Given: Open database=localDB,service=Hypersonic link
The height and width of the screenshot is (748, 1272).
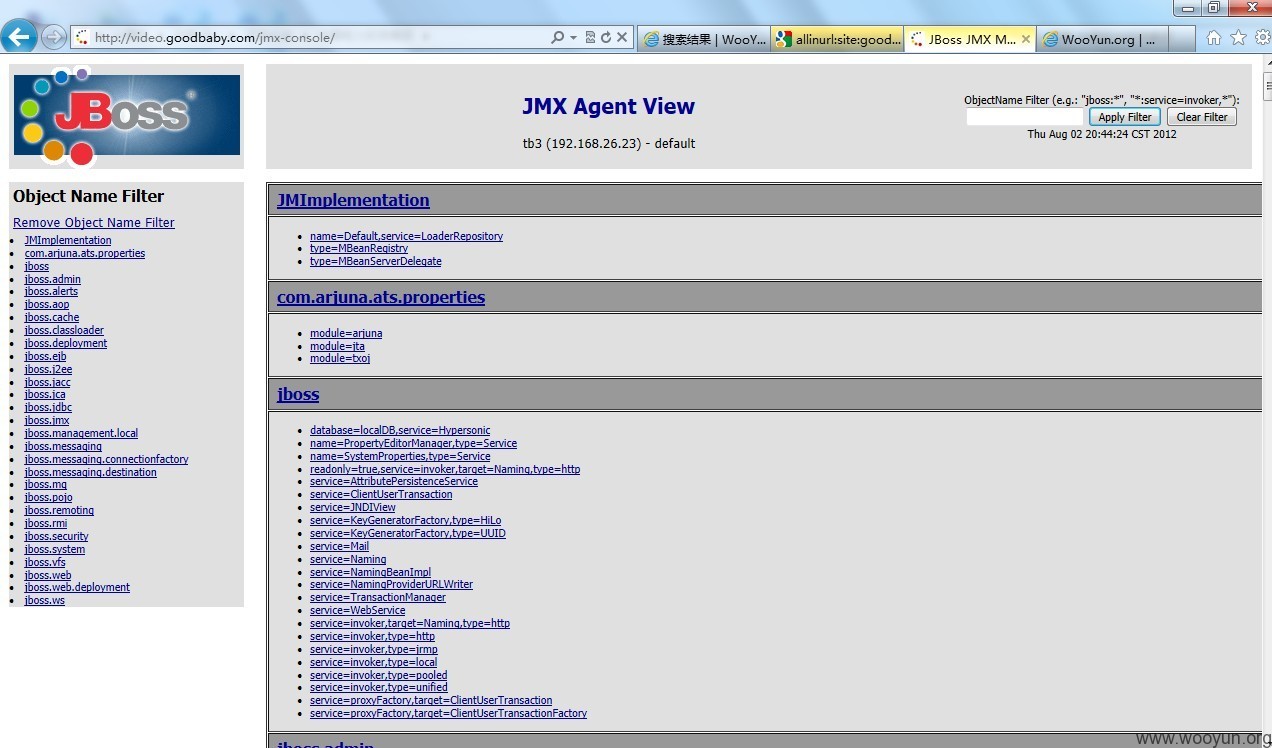Looking at the screenshot, I should pyautogui.click(x=400, y=430).
